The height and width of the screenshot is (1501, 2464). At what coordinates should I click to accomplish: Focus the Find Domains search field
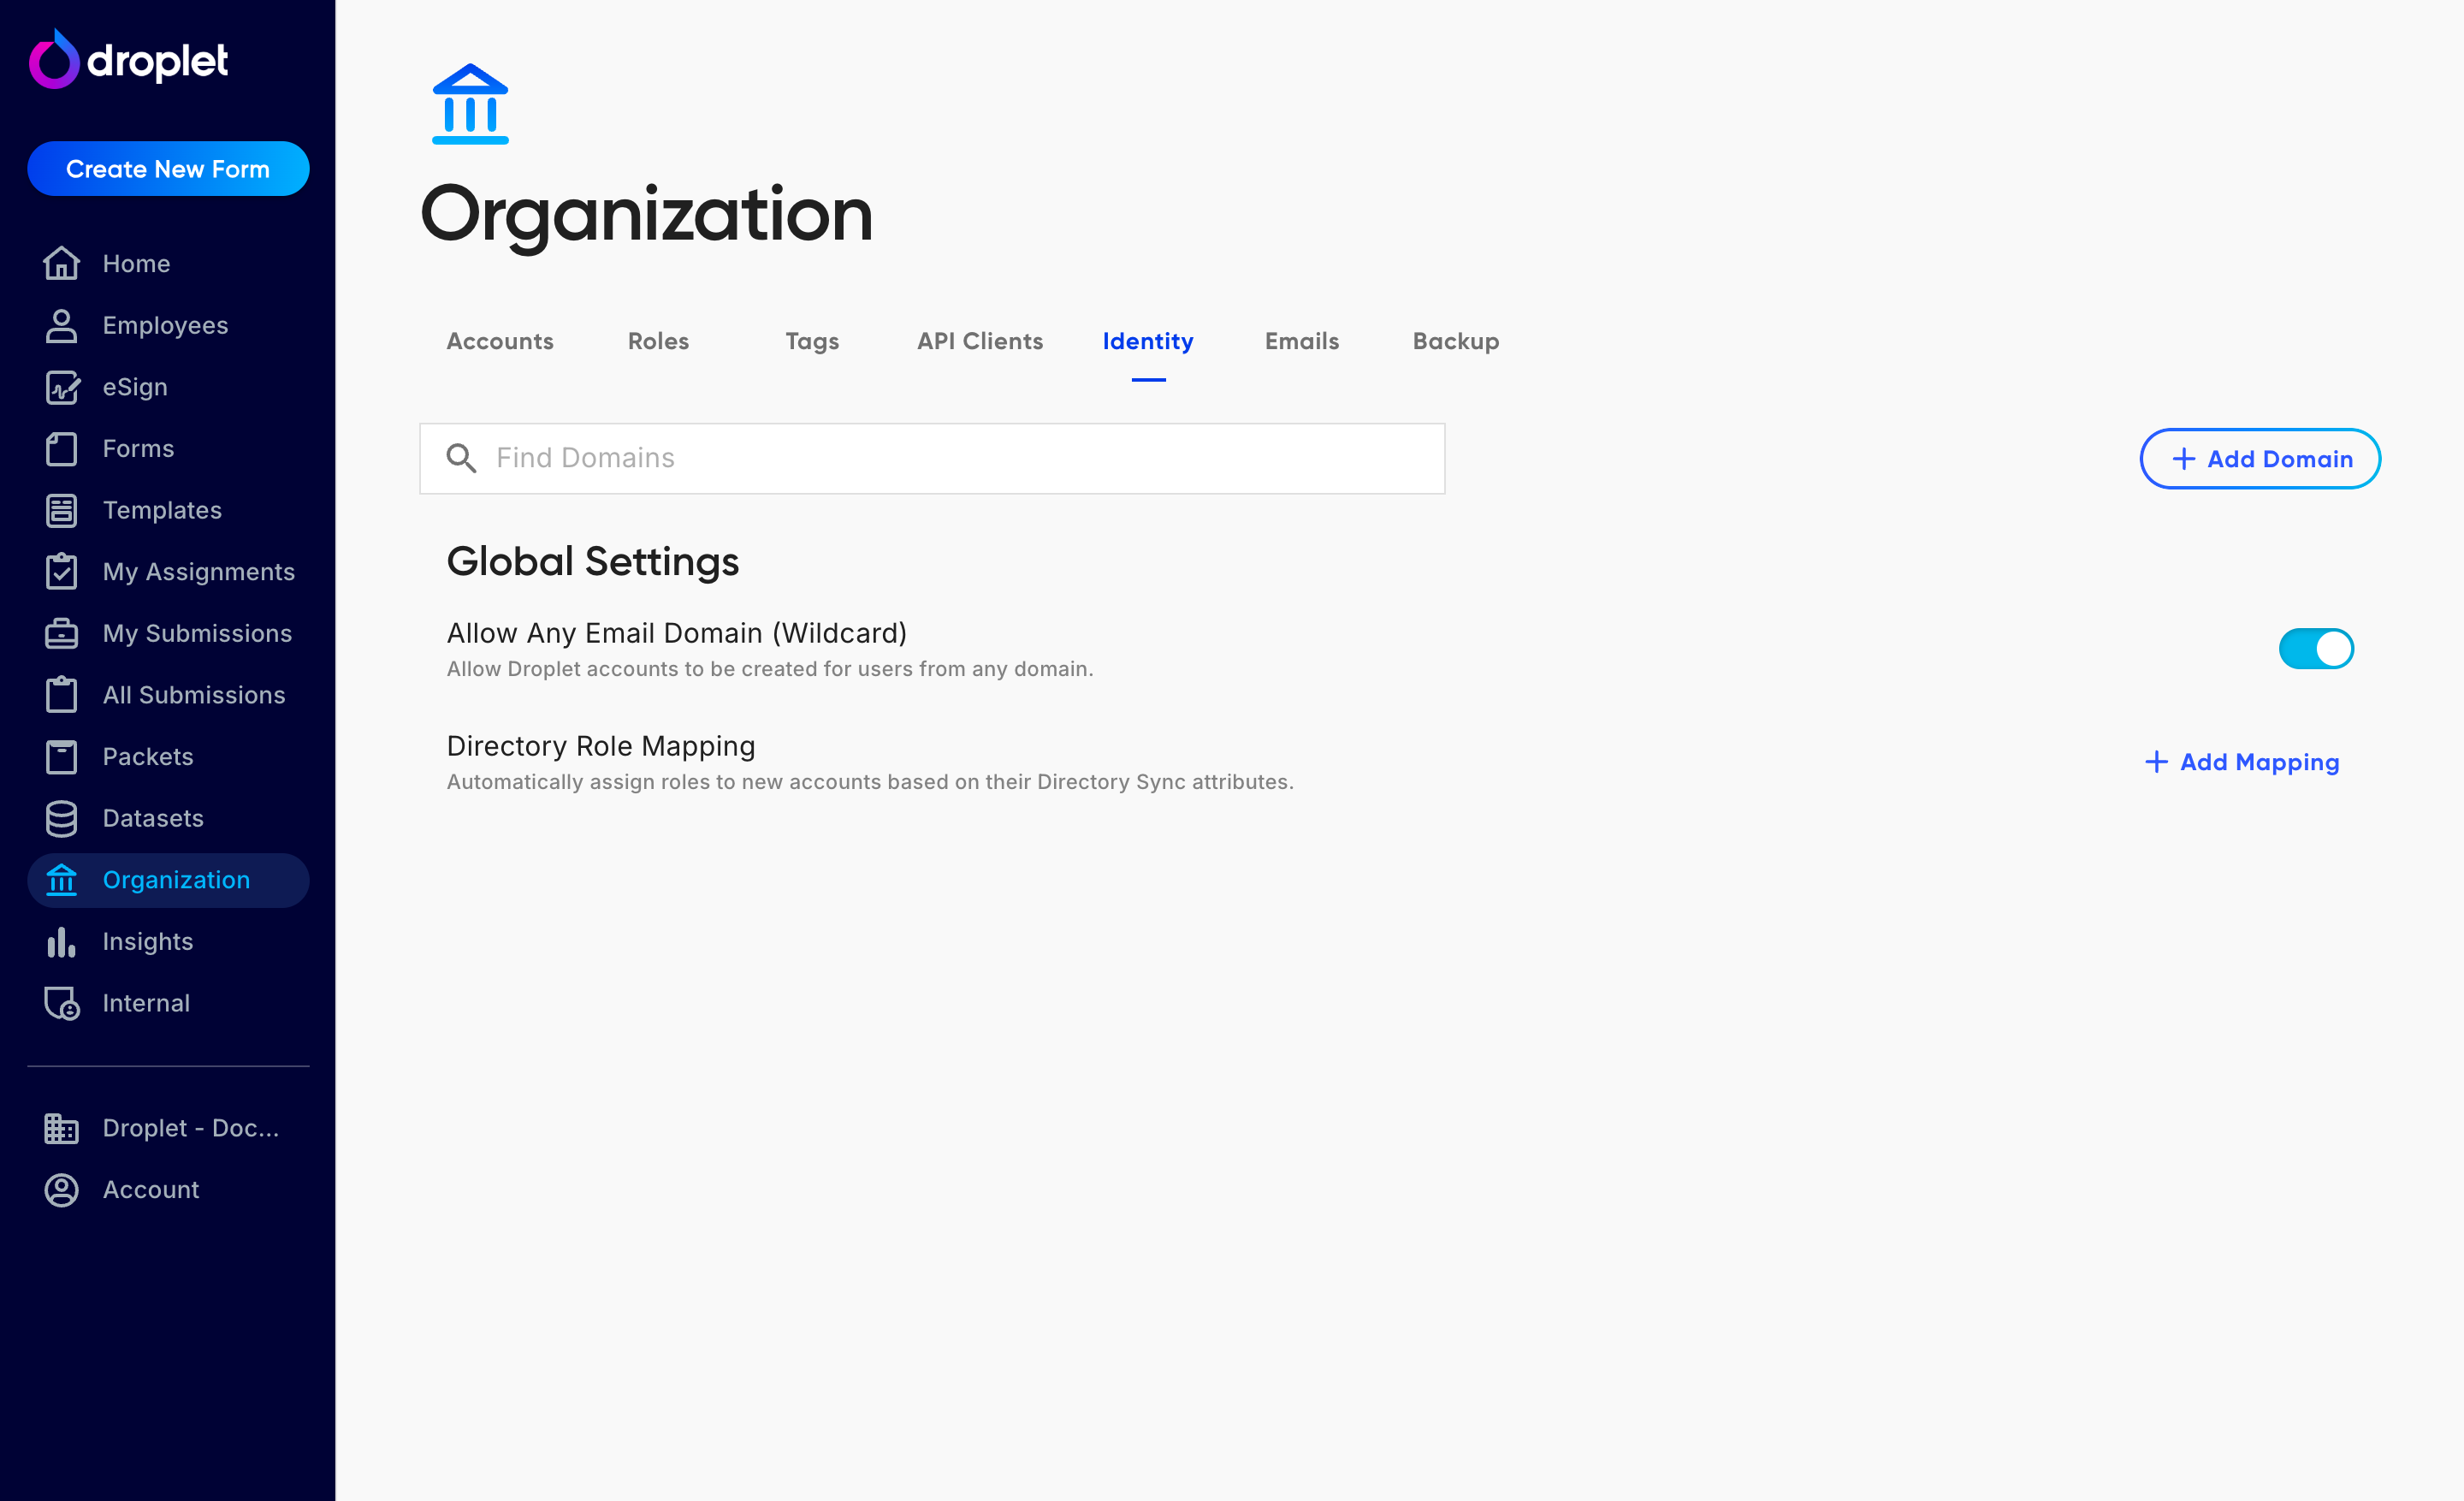click(932, 458)
